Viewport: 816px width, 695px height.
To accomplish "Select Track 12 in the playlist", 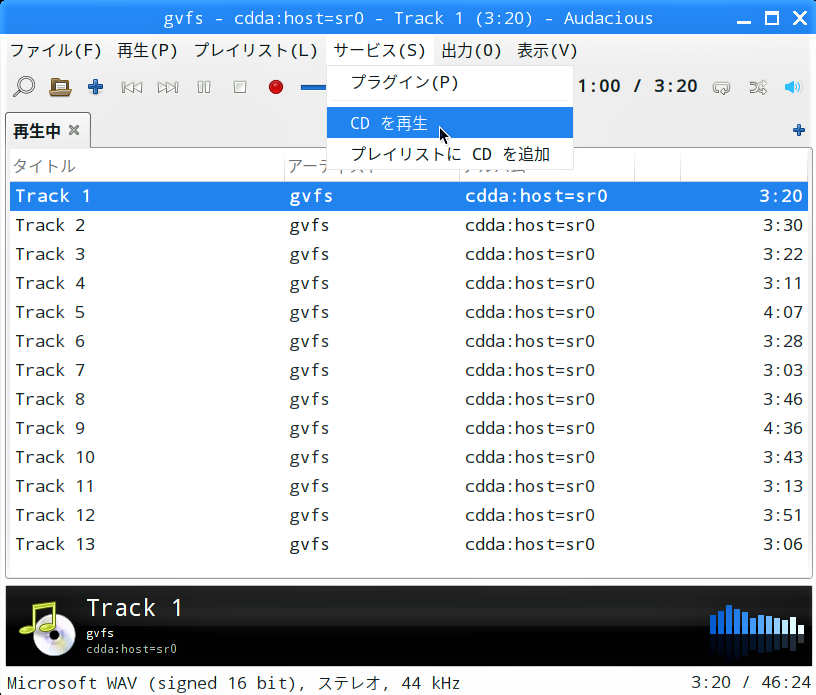I will 409,515.
